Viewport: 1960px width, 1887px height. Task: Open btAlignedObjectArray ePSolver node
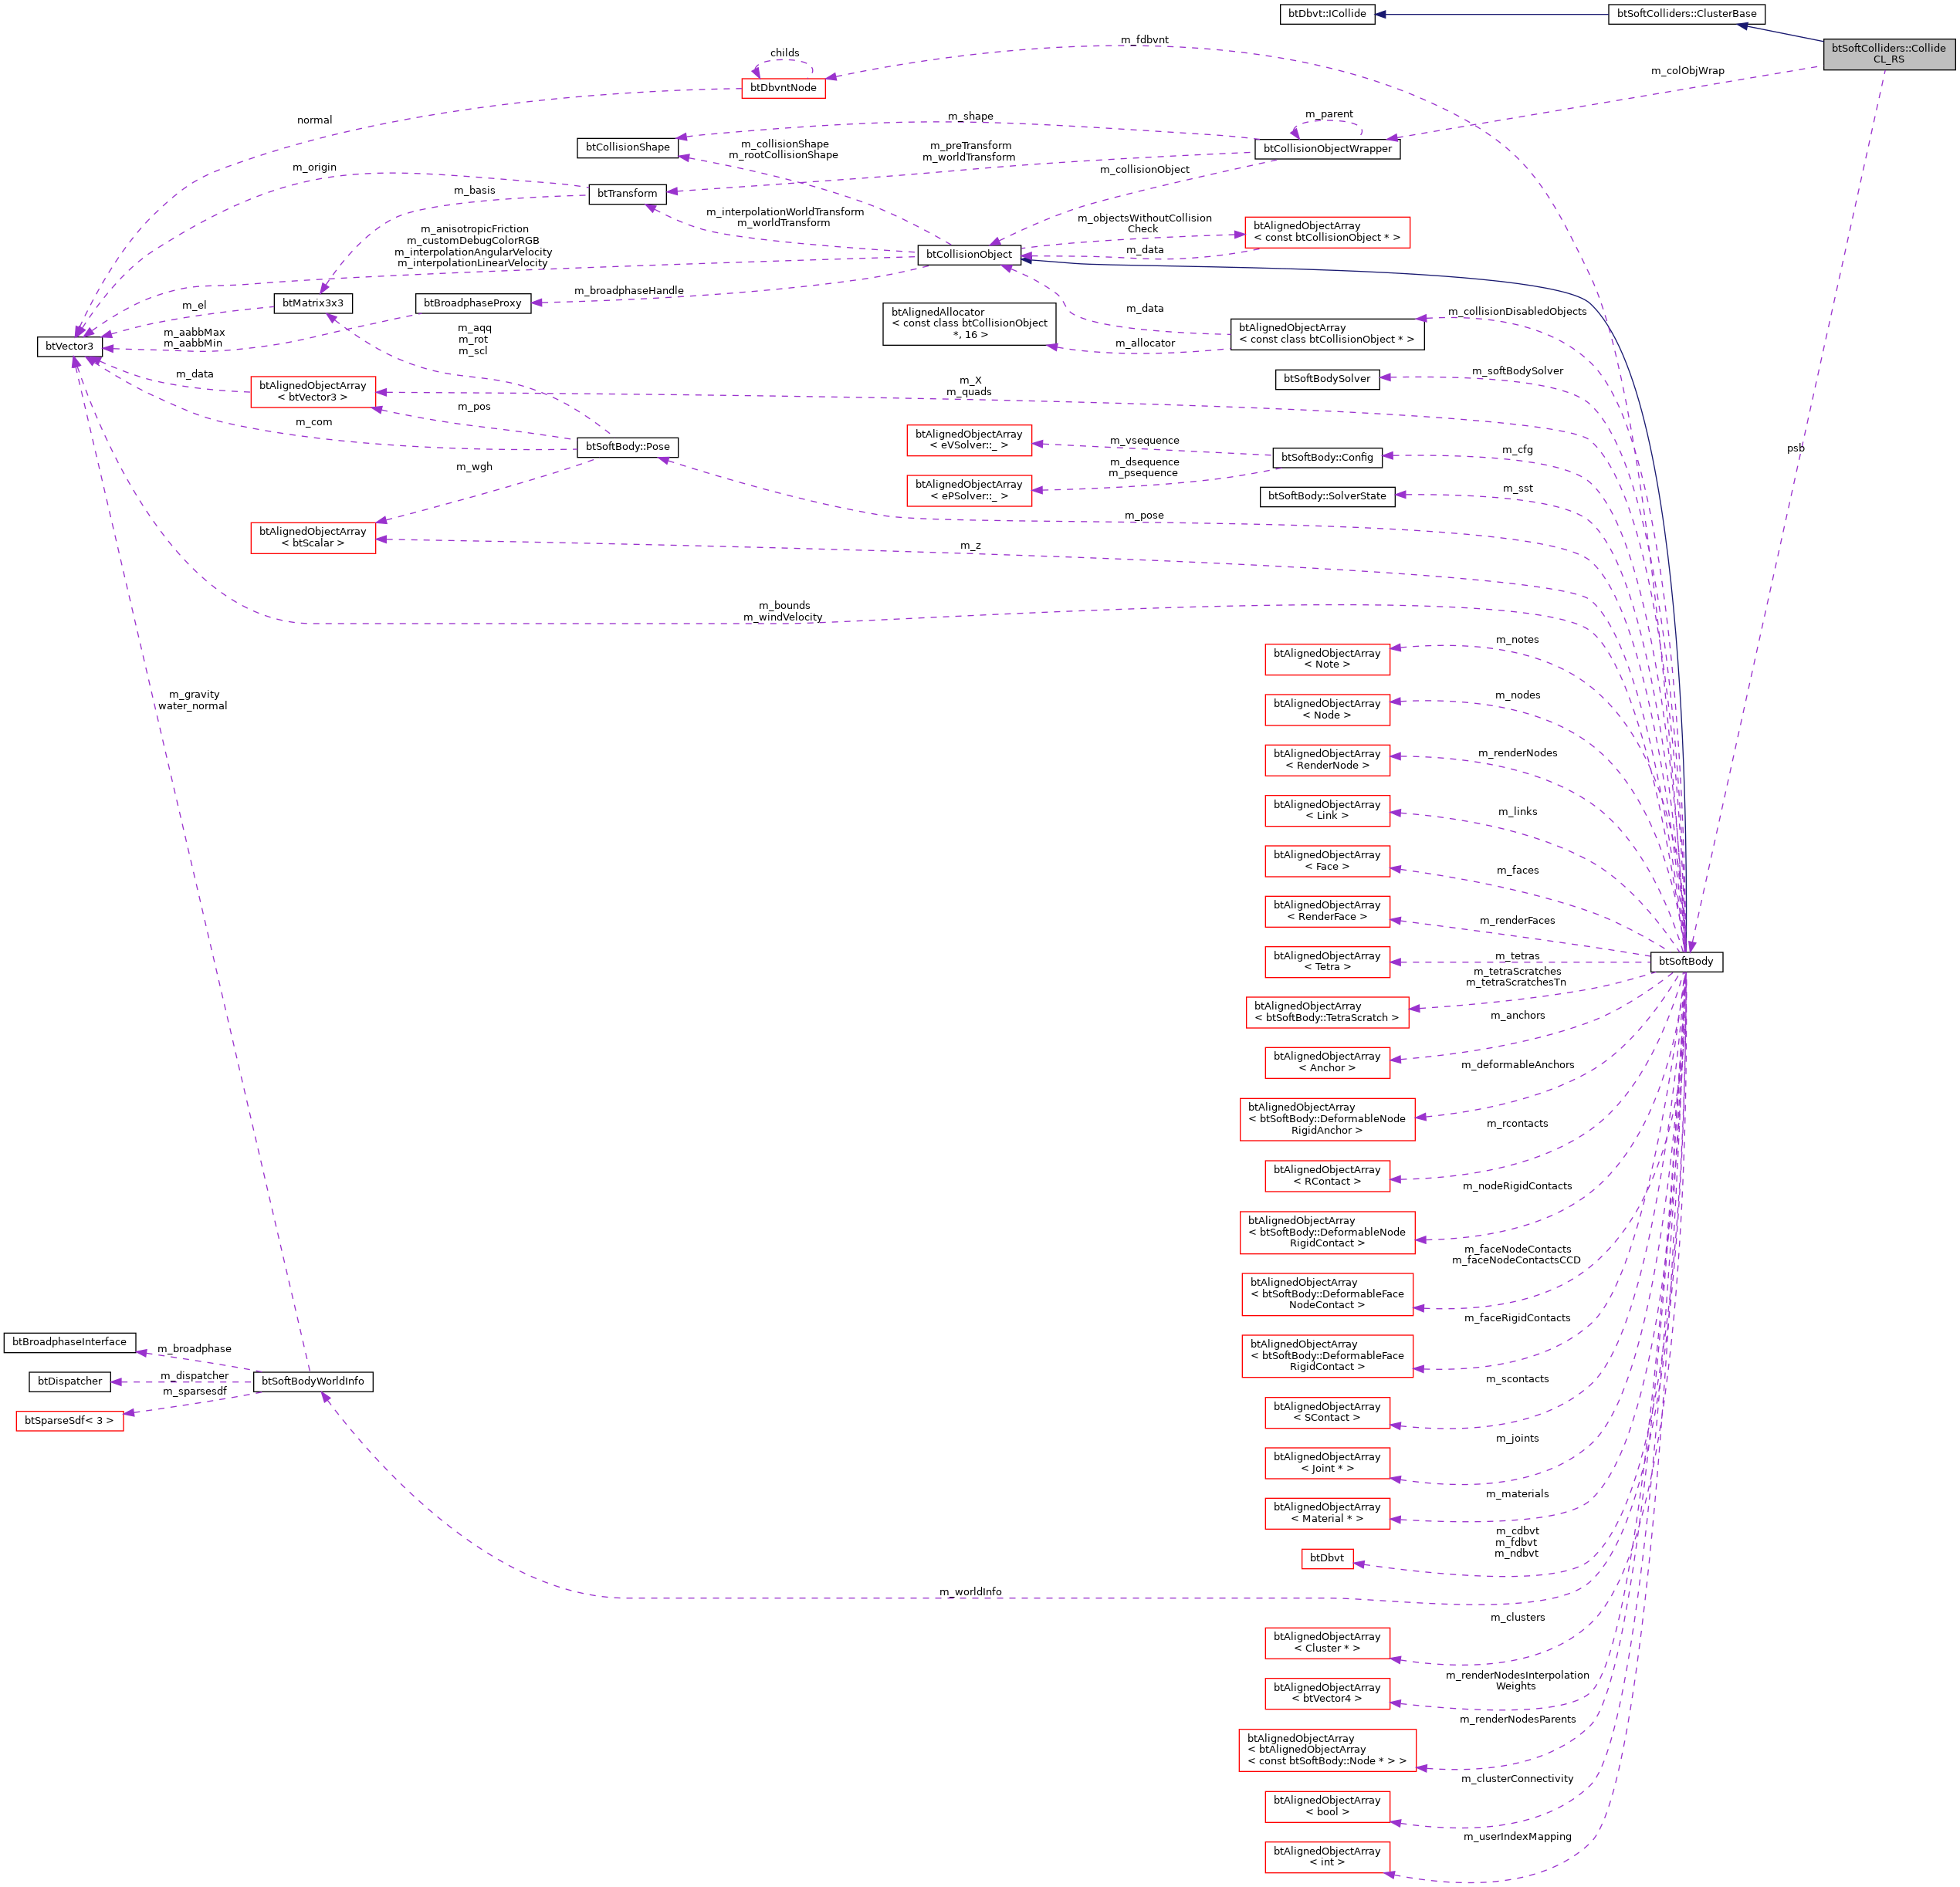tap(969, 491)
